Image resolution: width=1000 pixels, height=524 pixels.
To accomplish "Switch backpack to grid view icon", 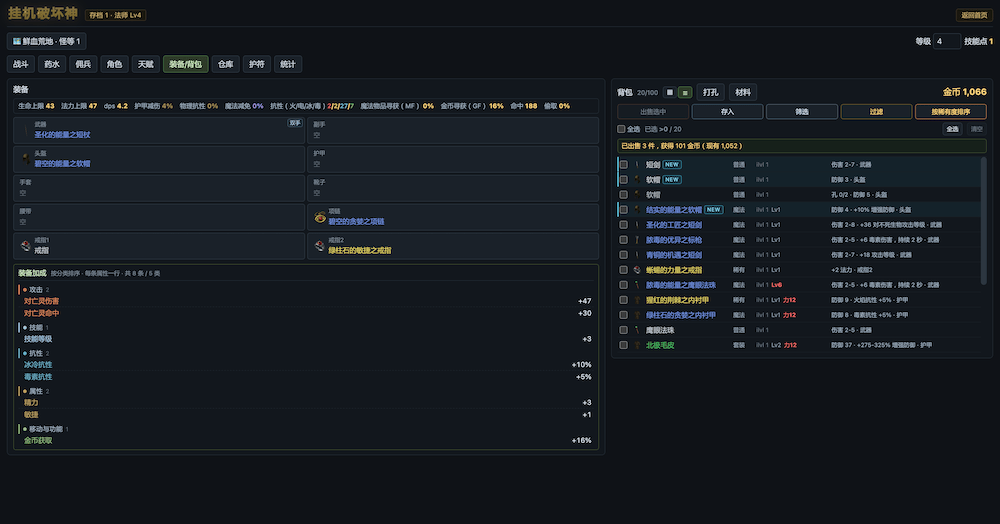I will pos(670,92).
